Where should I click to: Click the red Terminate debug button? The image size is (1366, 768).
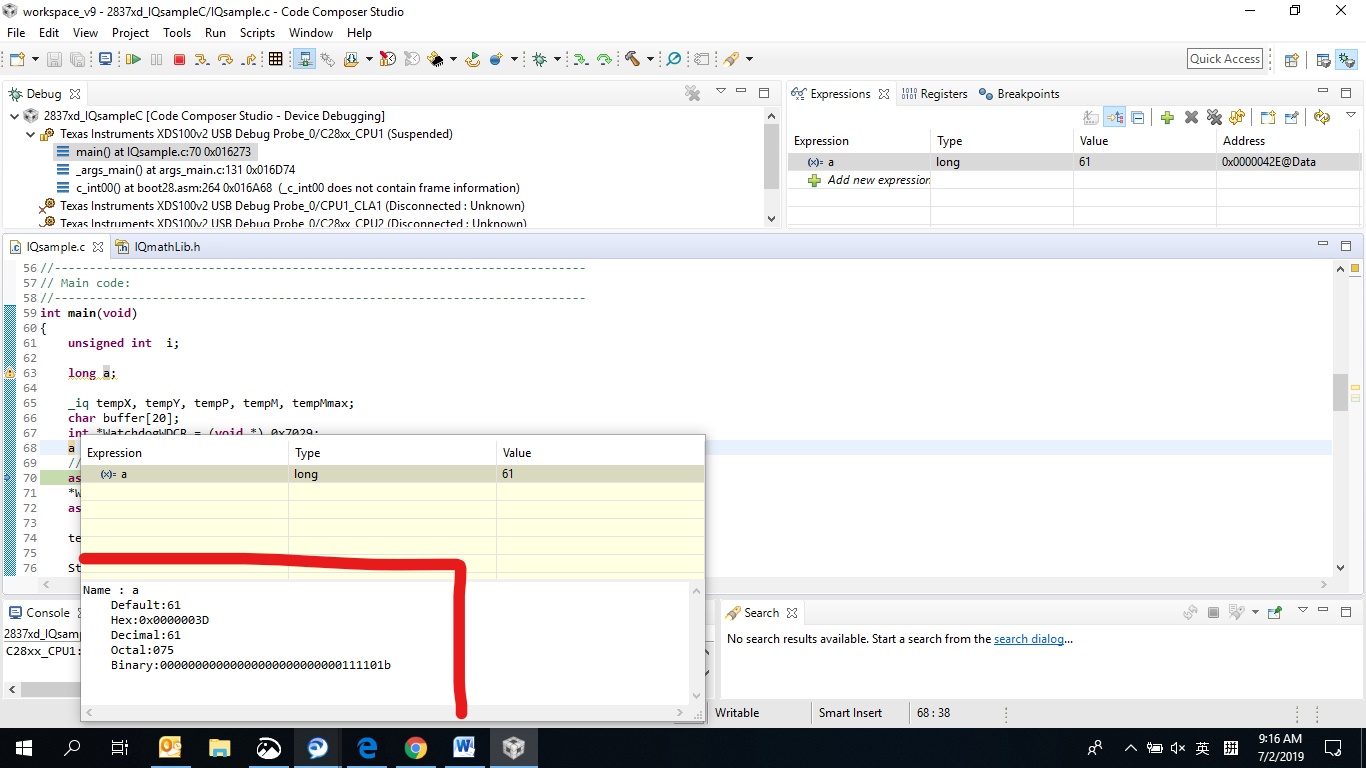point(180,60)
